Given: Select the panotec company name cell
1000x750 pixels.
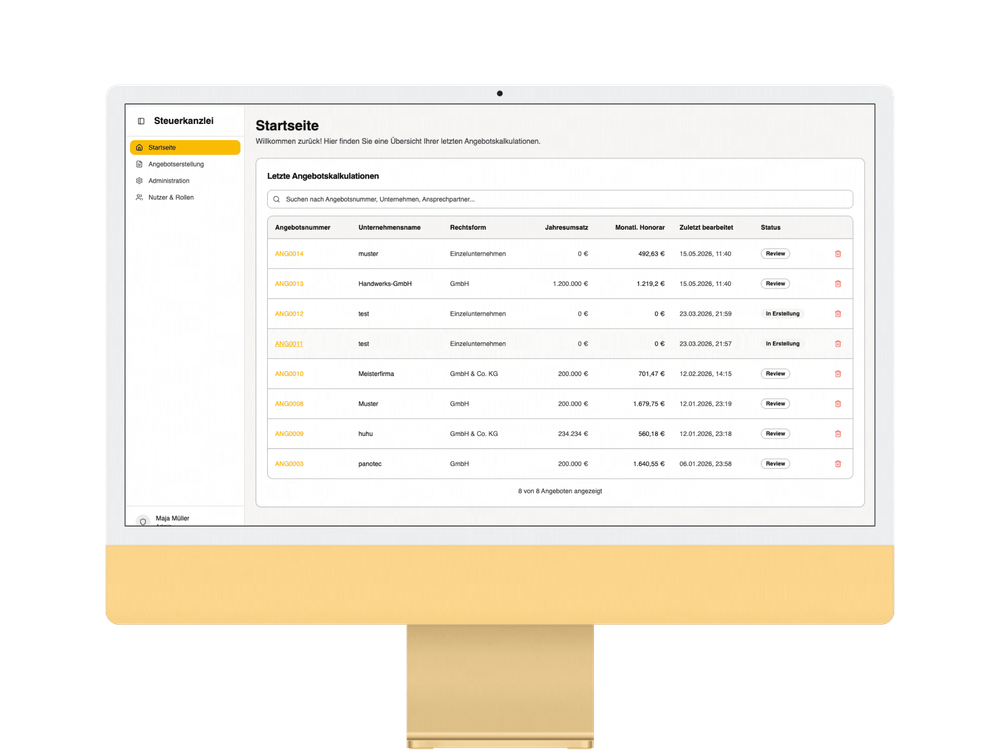Looking at the screenshot, I should coord(370,464).
